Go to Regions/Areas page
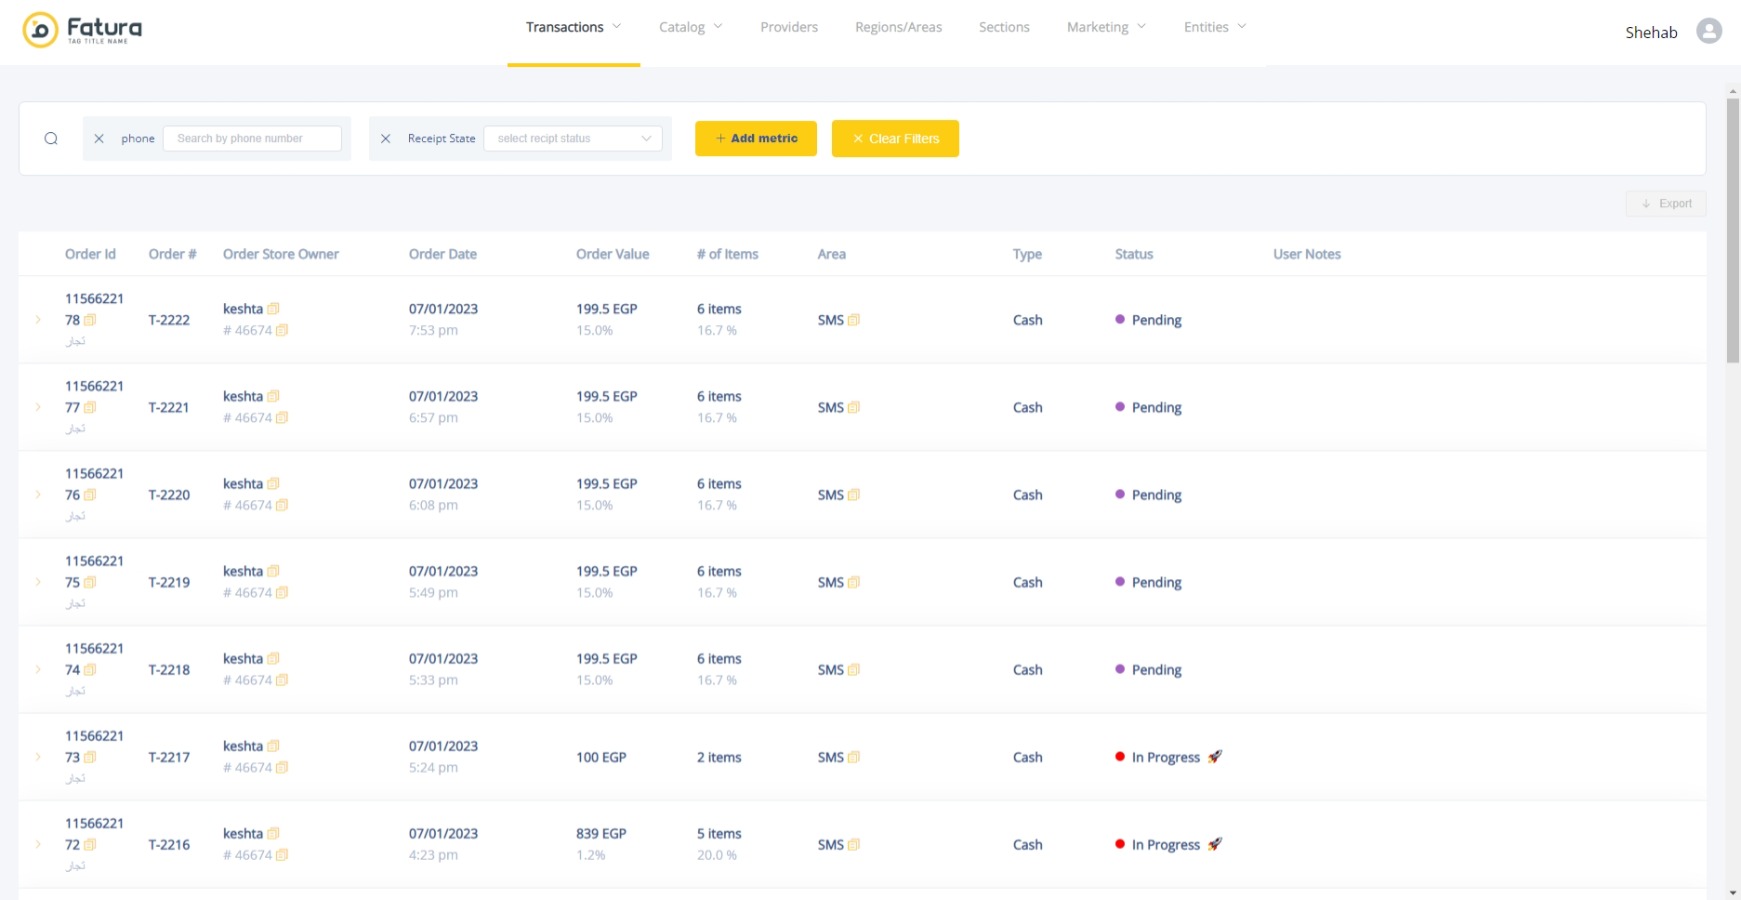Viewport: 1741px width, 900px height. point(898,27)
